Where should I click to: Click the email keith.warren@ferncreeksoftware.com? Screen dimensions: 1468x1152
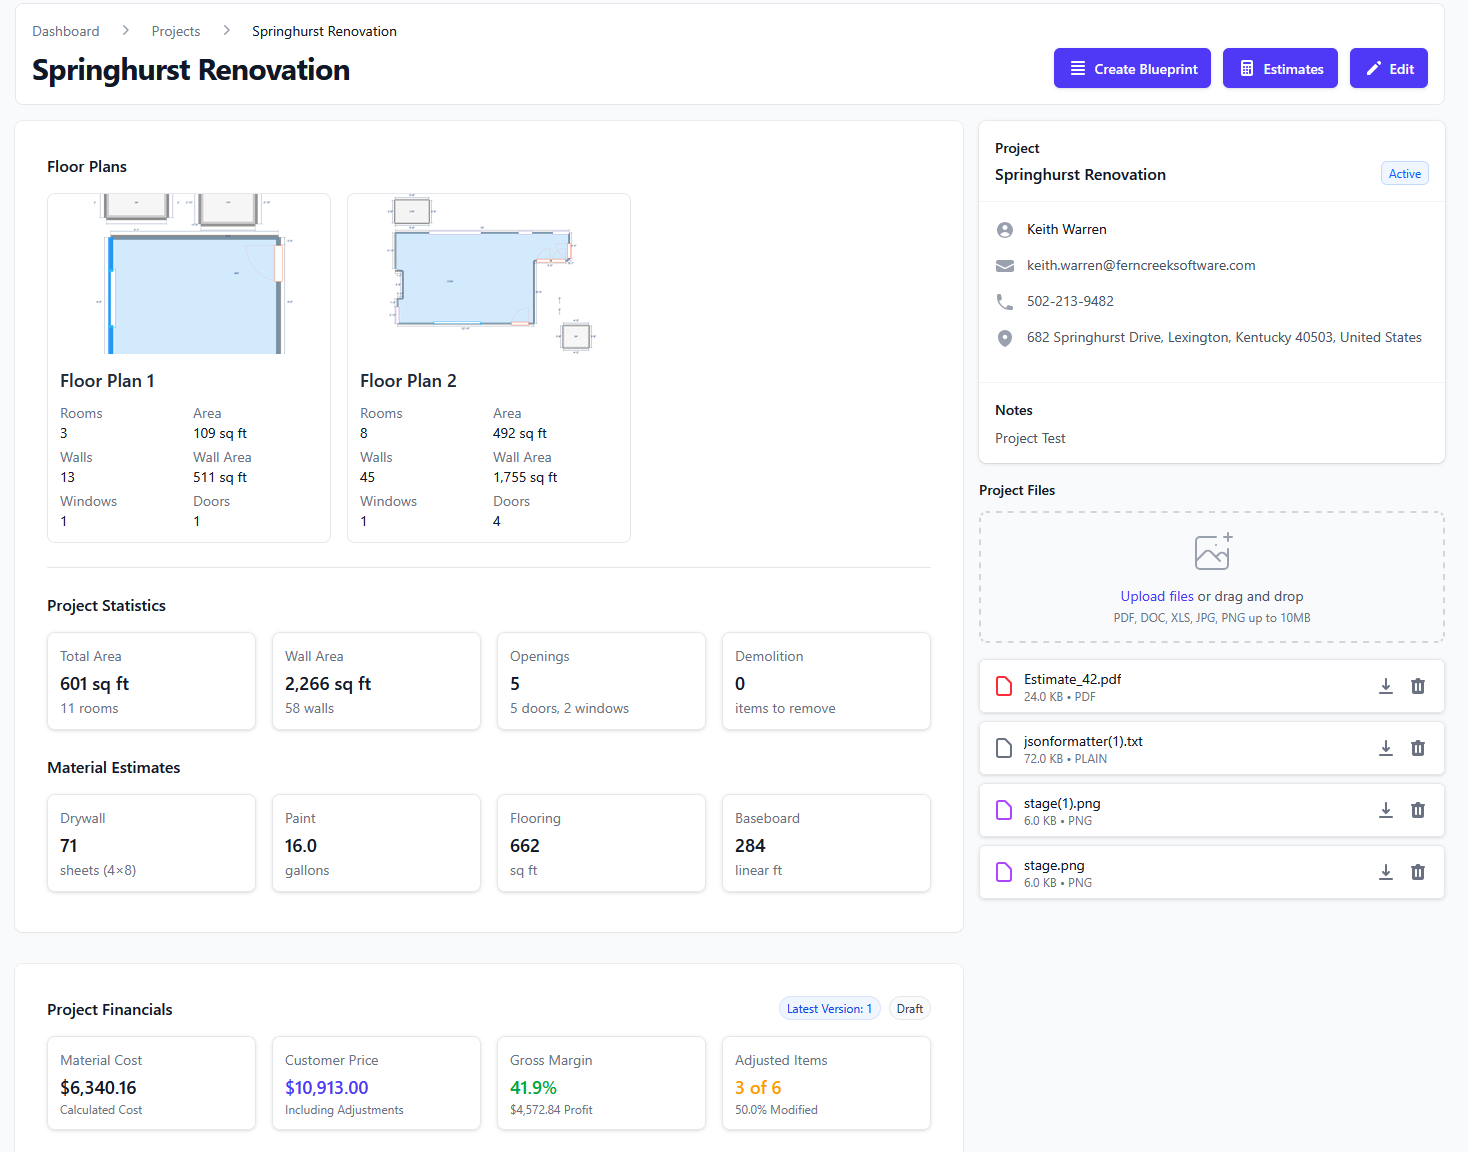(x=1141, y=265)
